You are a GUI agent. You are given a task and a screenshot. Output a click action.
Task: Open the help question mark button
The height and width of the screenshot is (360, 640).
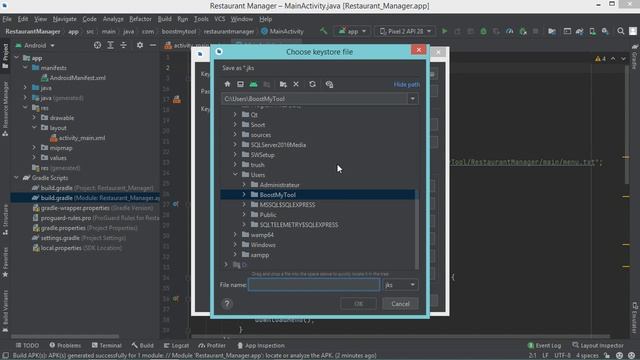pos(227,304)
